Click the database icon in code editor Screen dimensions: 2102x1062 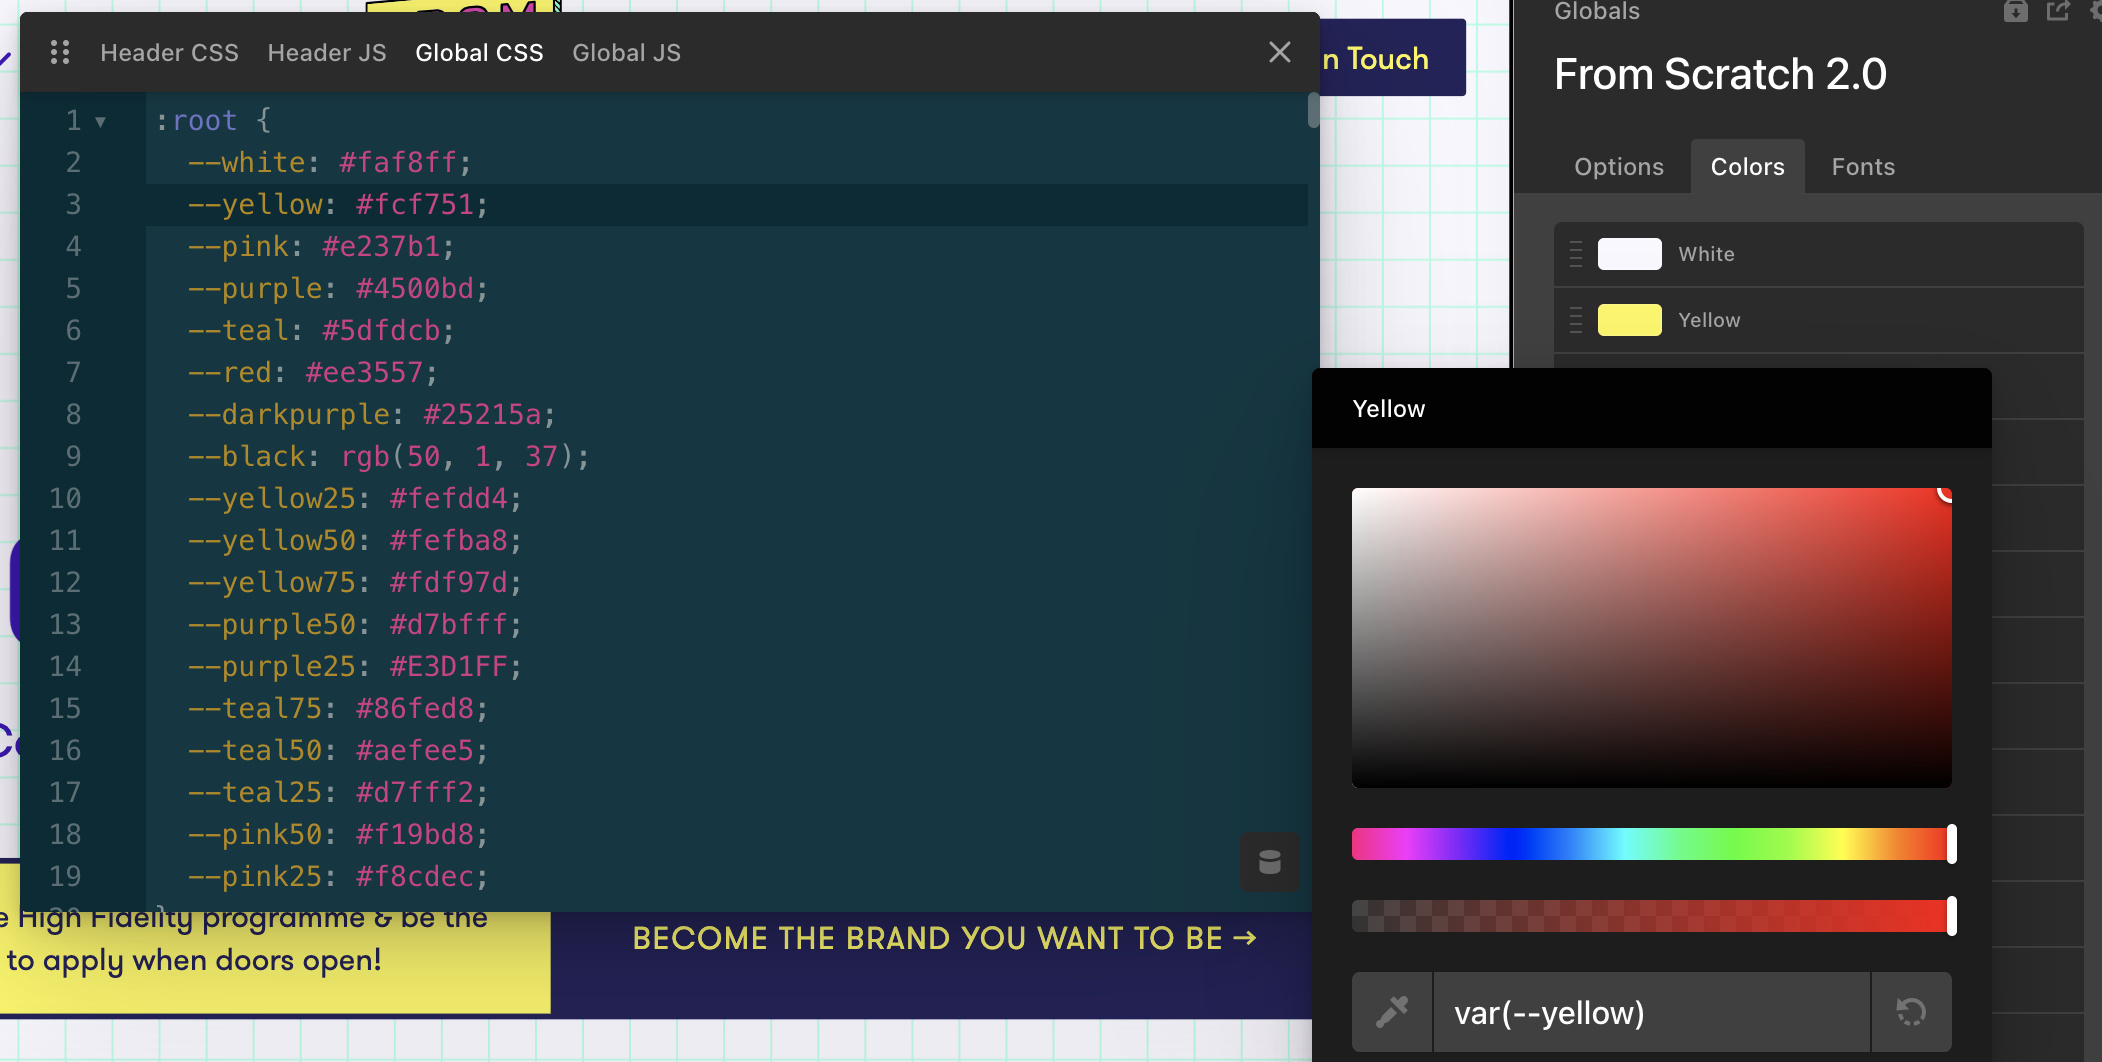pyautogui.click(x=1270, y=861)
